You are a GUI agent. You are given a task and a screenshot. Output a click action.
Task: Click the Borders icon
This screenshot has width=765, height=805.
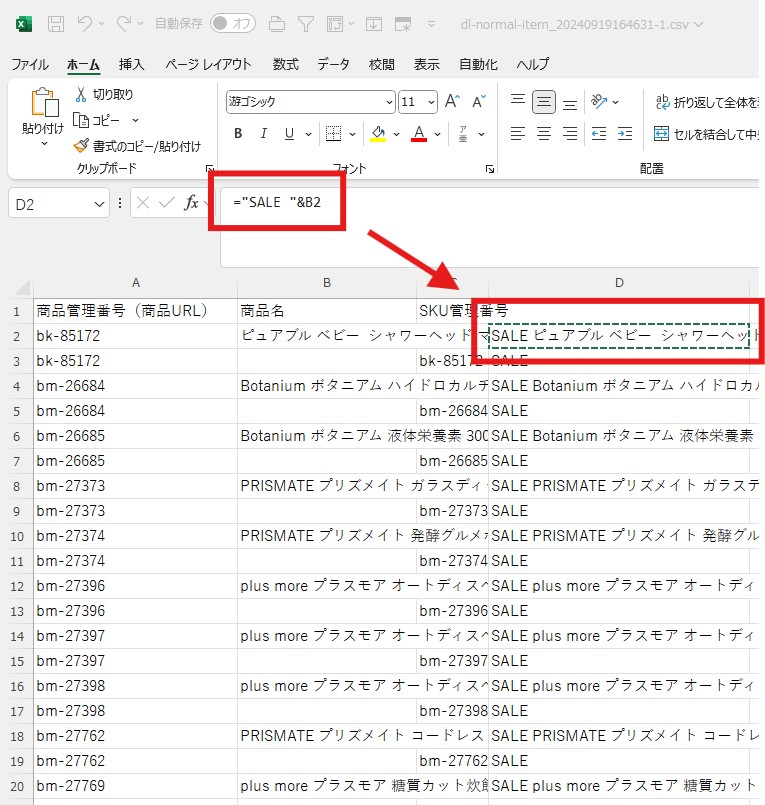(x=333, y=133)
